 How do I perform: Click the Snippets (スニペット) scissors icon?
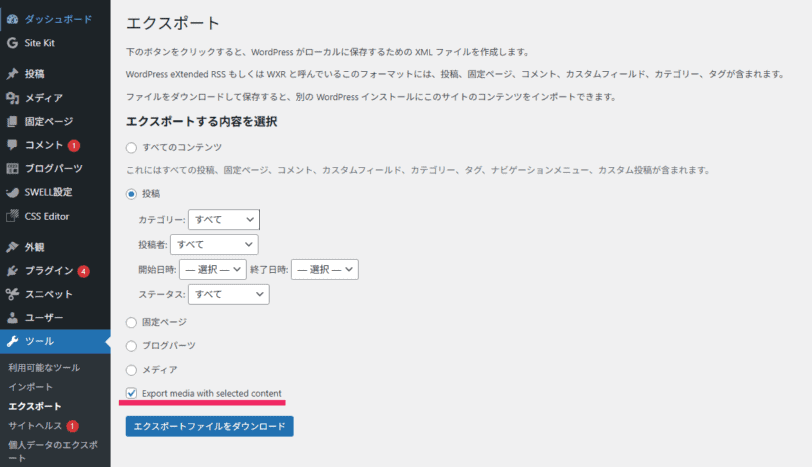click(x=12, y=294)
